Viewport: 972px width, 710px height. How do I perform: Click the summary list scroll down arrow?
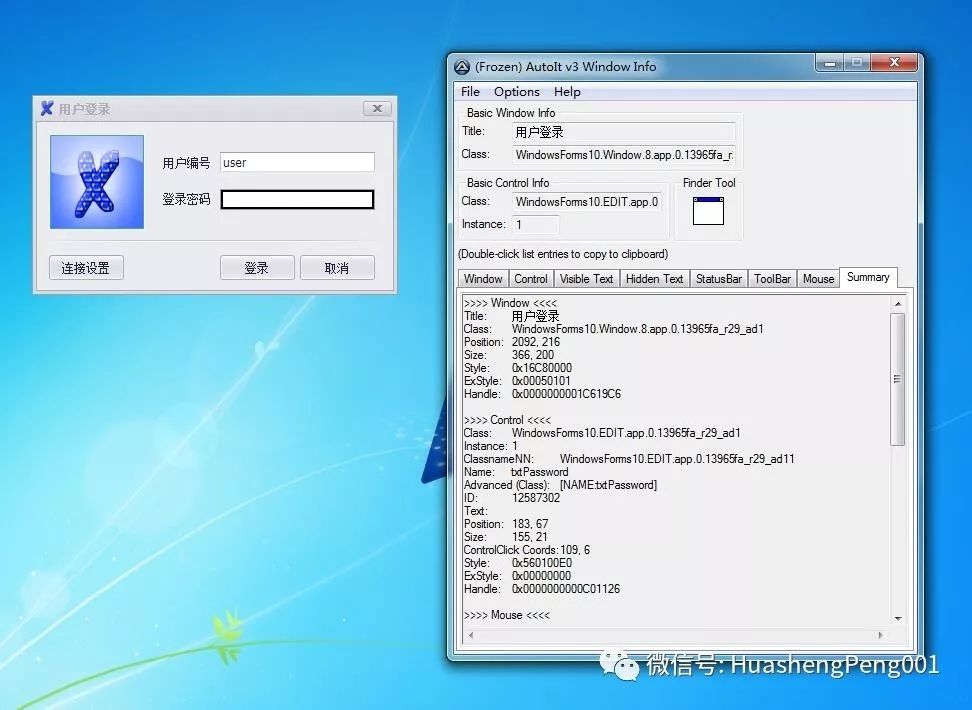[897, 619]
